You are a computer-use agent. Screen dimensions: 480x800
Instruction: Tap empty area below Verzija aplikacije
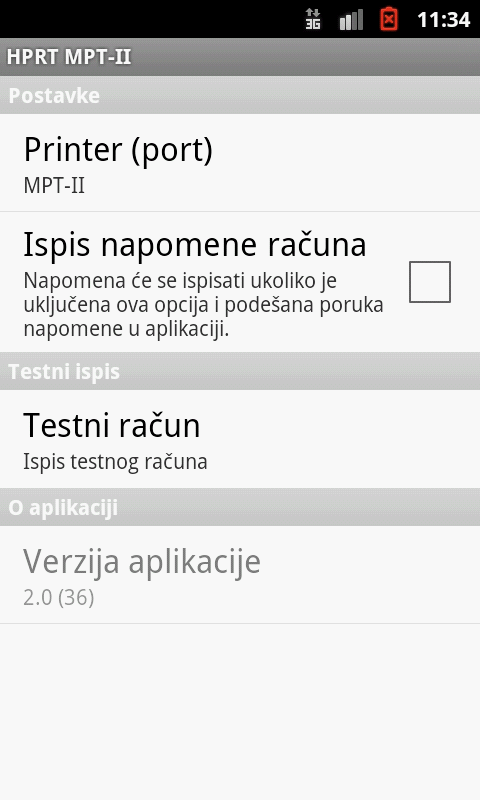click(x=240, y=712)
